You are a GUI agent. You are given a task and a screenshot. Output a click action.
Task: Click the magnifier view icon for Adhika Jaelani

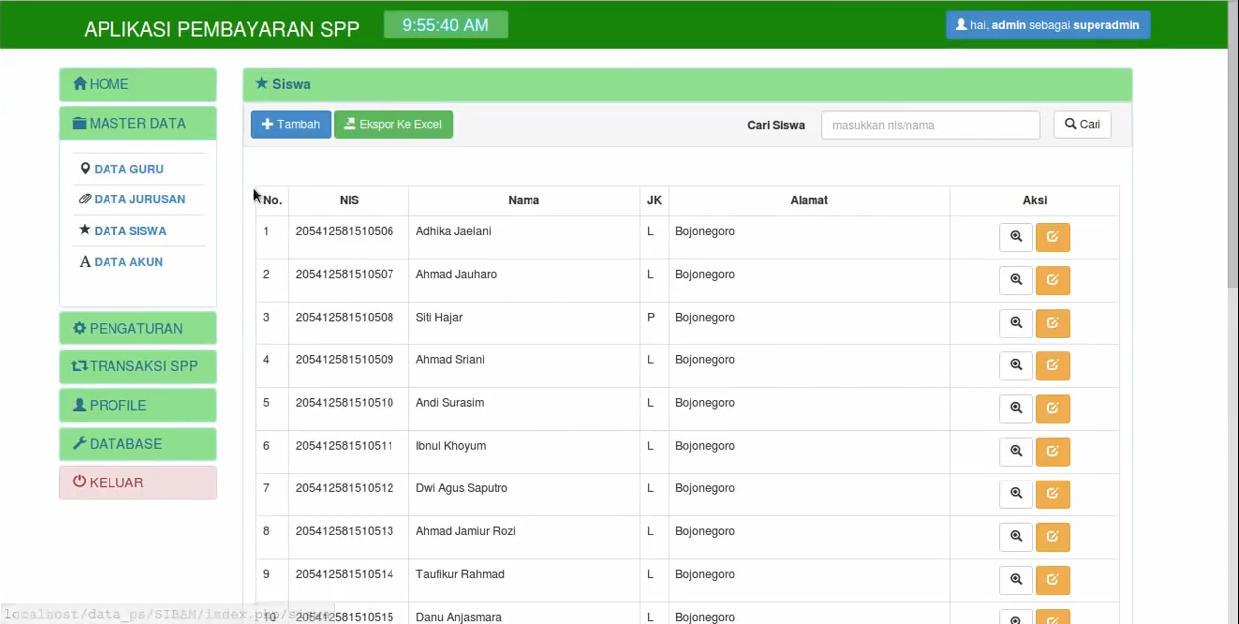point(1015,238)
